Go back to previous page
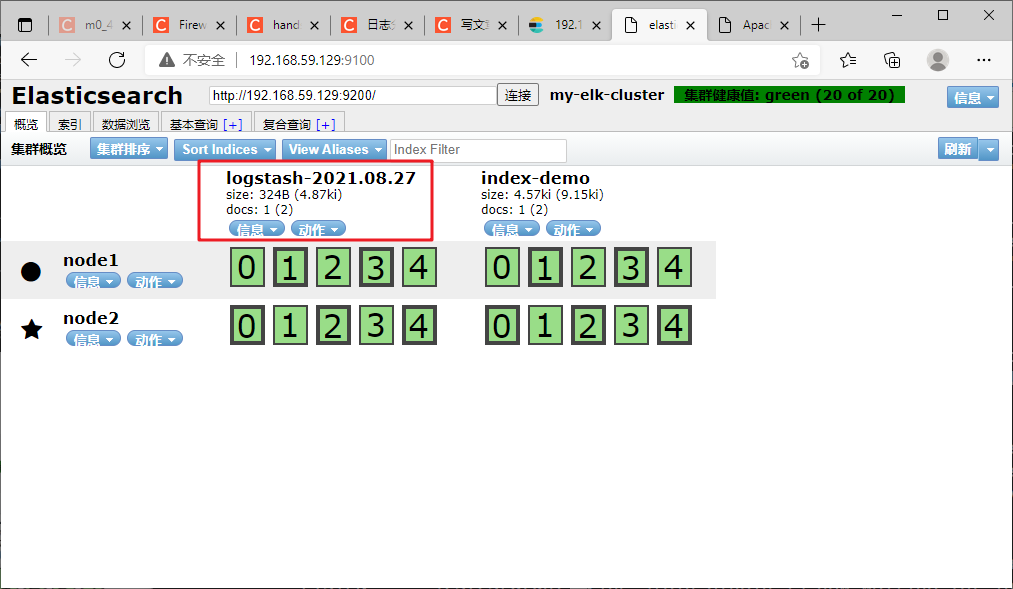1013x589 pixels. [x=29, y=60]
